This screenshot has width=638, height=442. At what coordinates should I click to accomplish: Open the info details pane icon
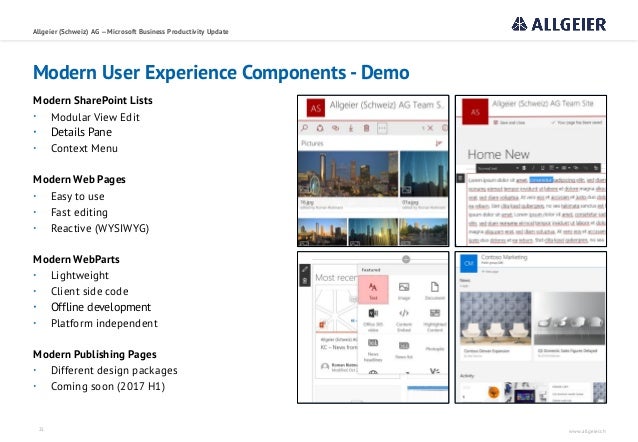pyautogui.click(x=444, y=128)
